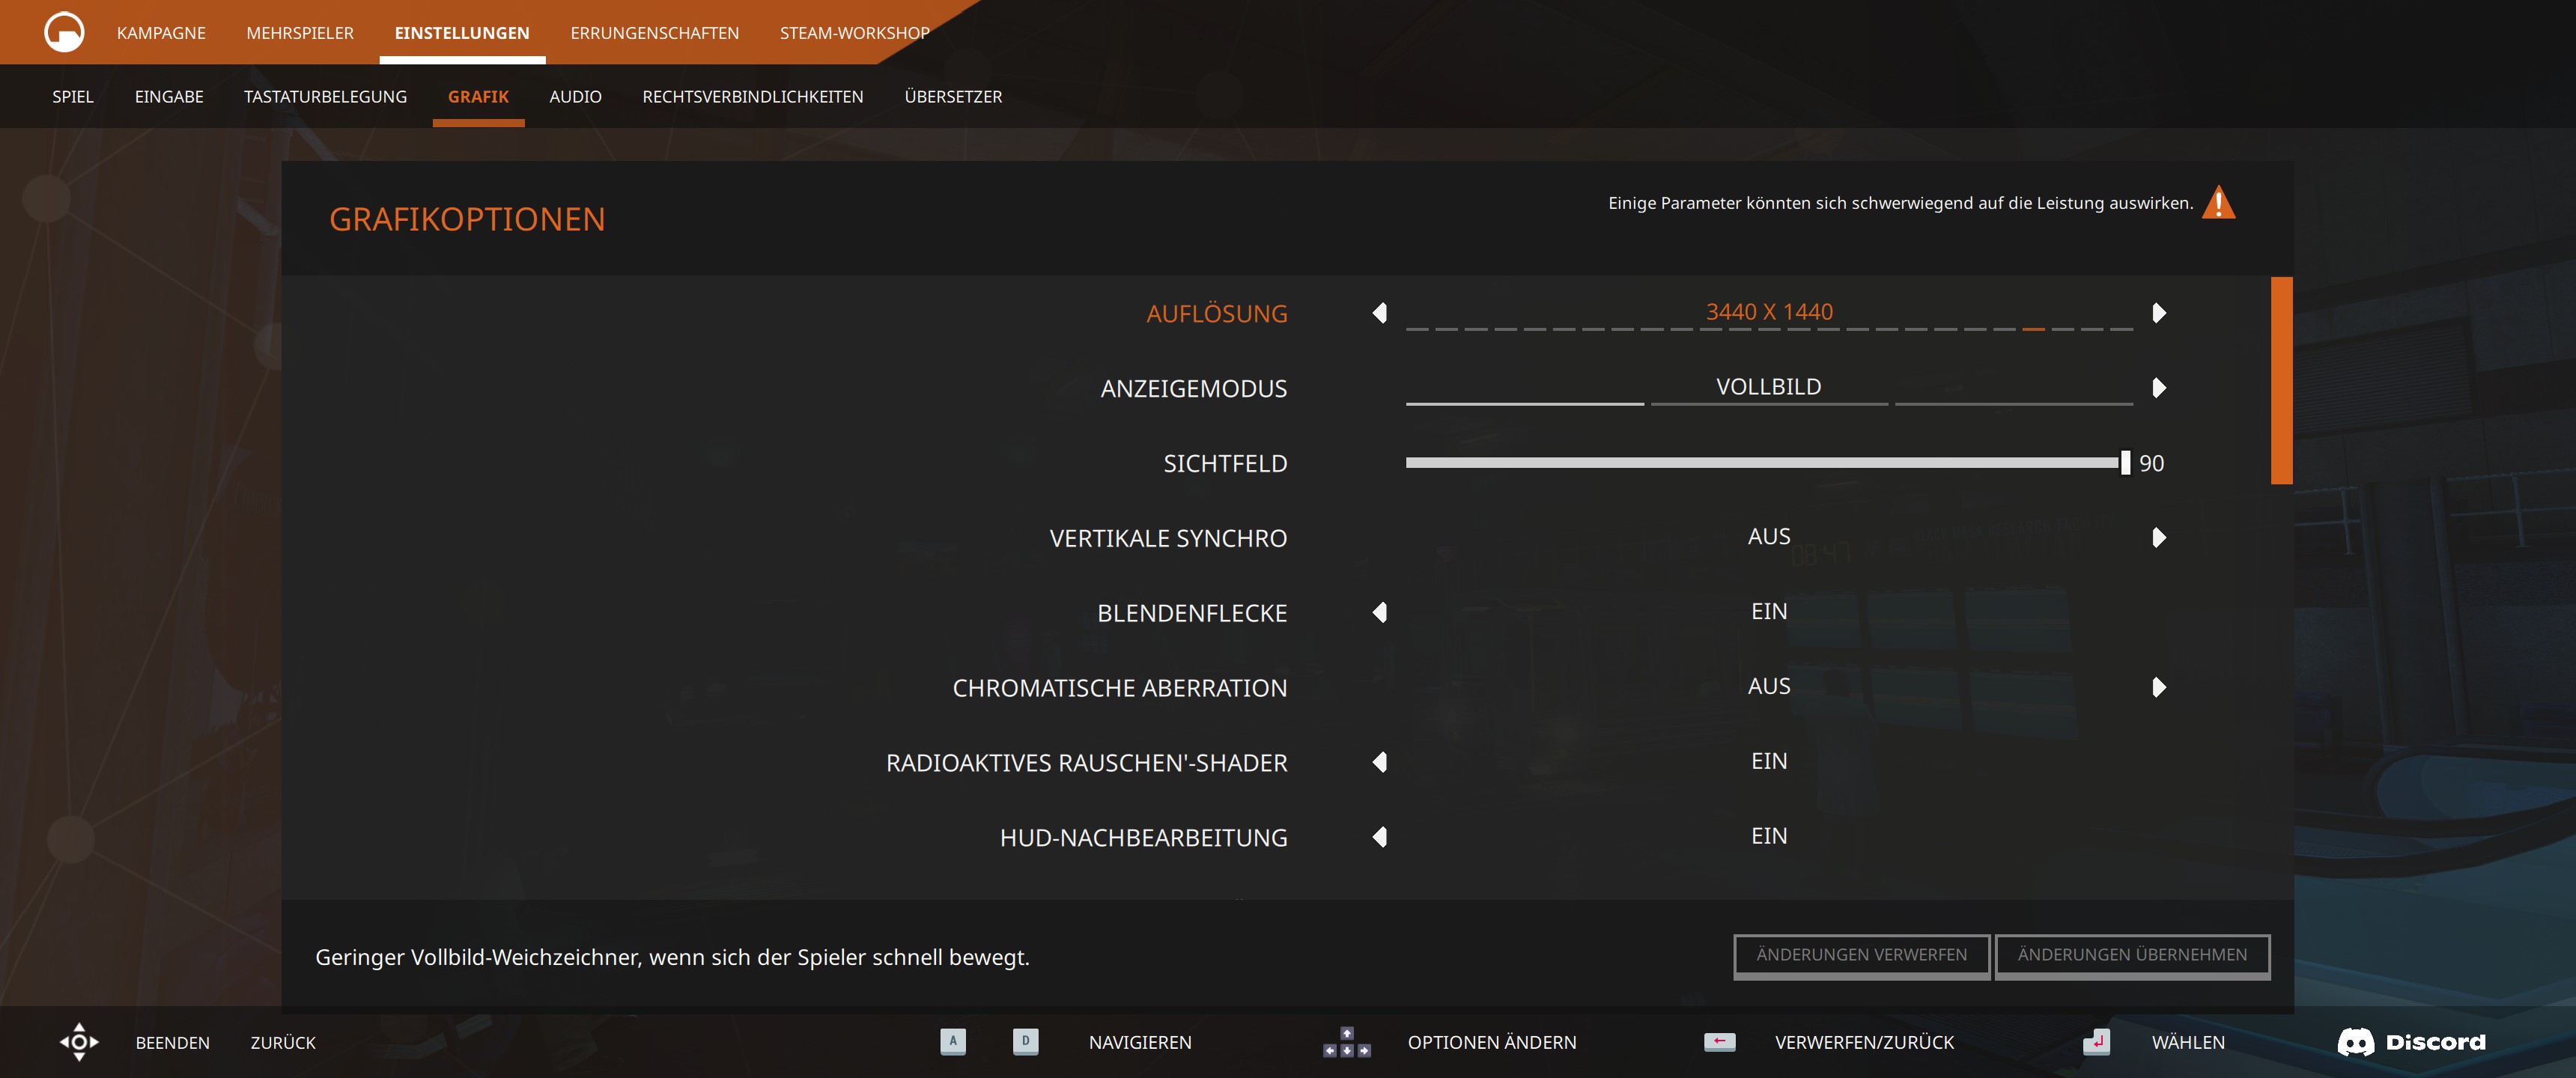Click Änderungen Übernehmen button
The height and width of the screenshot is (1078, 2576).
click(2131, 955)
